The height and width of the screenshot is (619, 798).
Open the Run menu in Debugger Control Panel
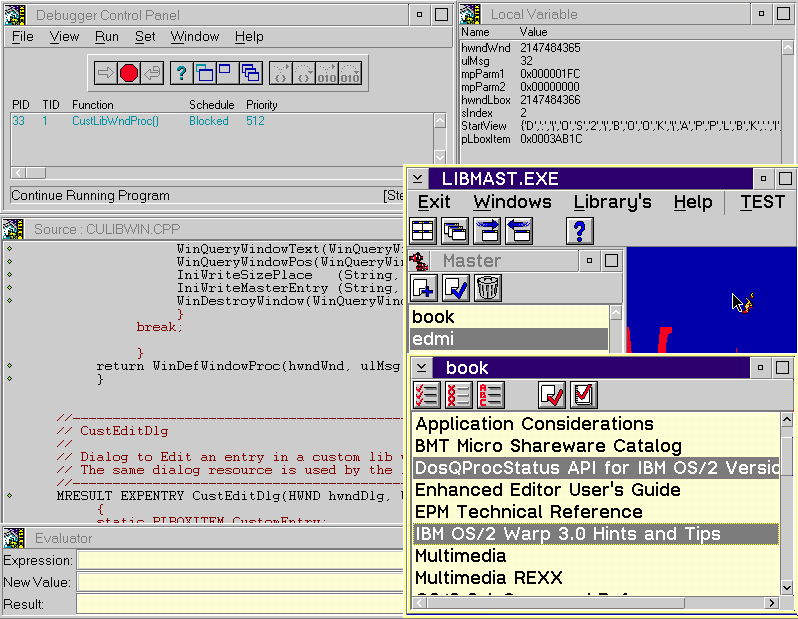point(106,37)
